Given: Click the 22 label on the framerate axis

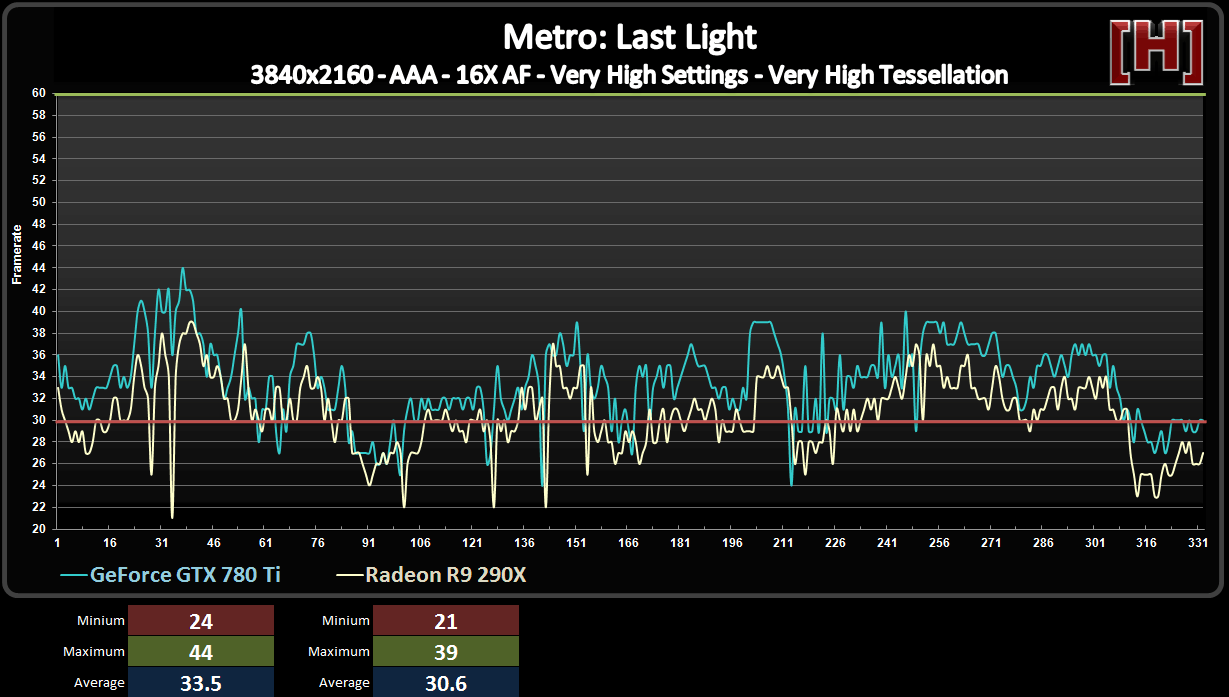Looking at the screenshot, I should (x=39, y=507).
